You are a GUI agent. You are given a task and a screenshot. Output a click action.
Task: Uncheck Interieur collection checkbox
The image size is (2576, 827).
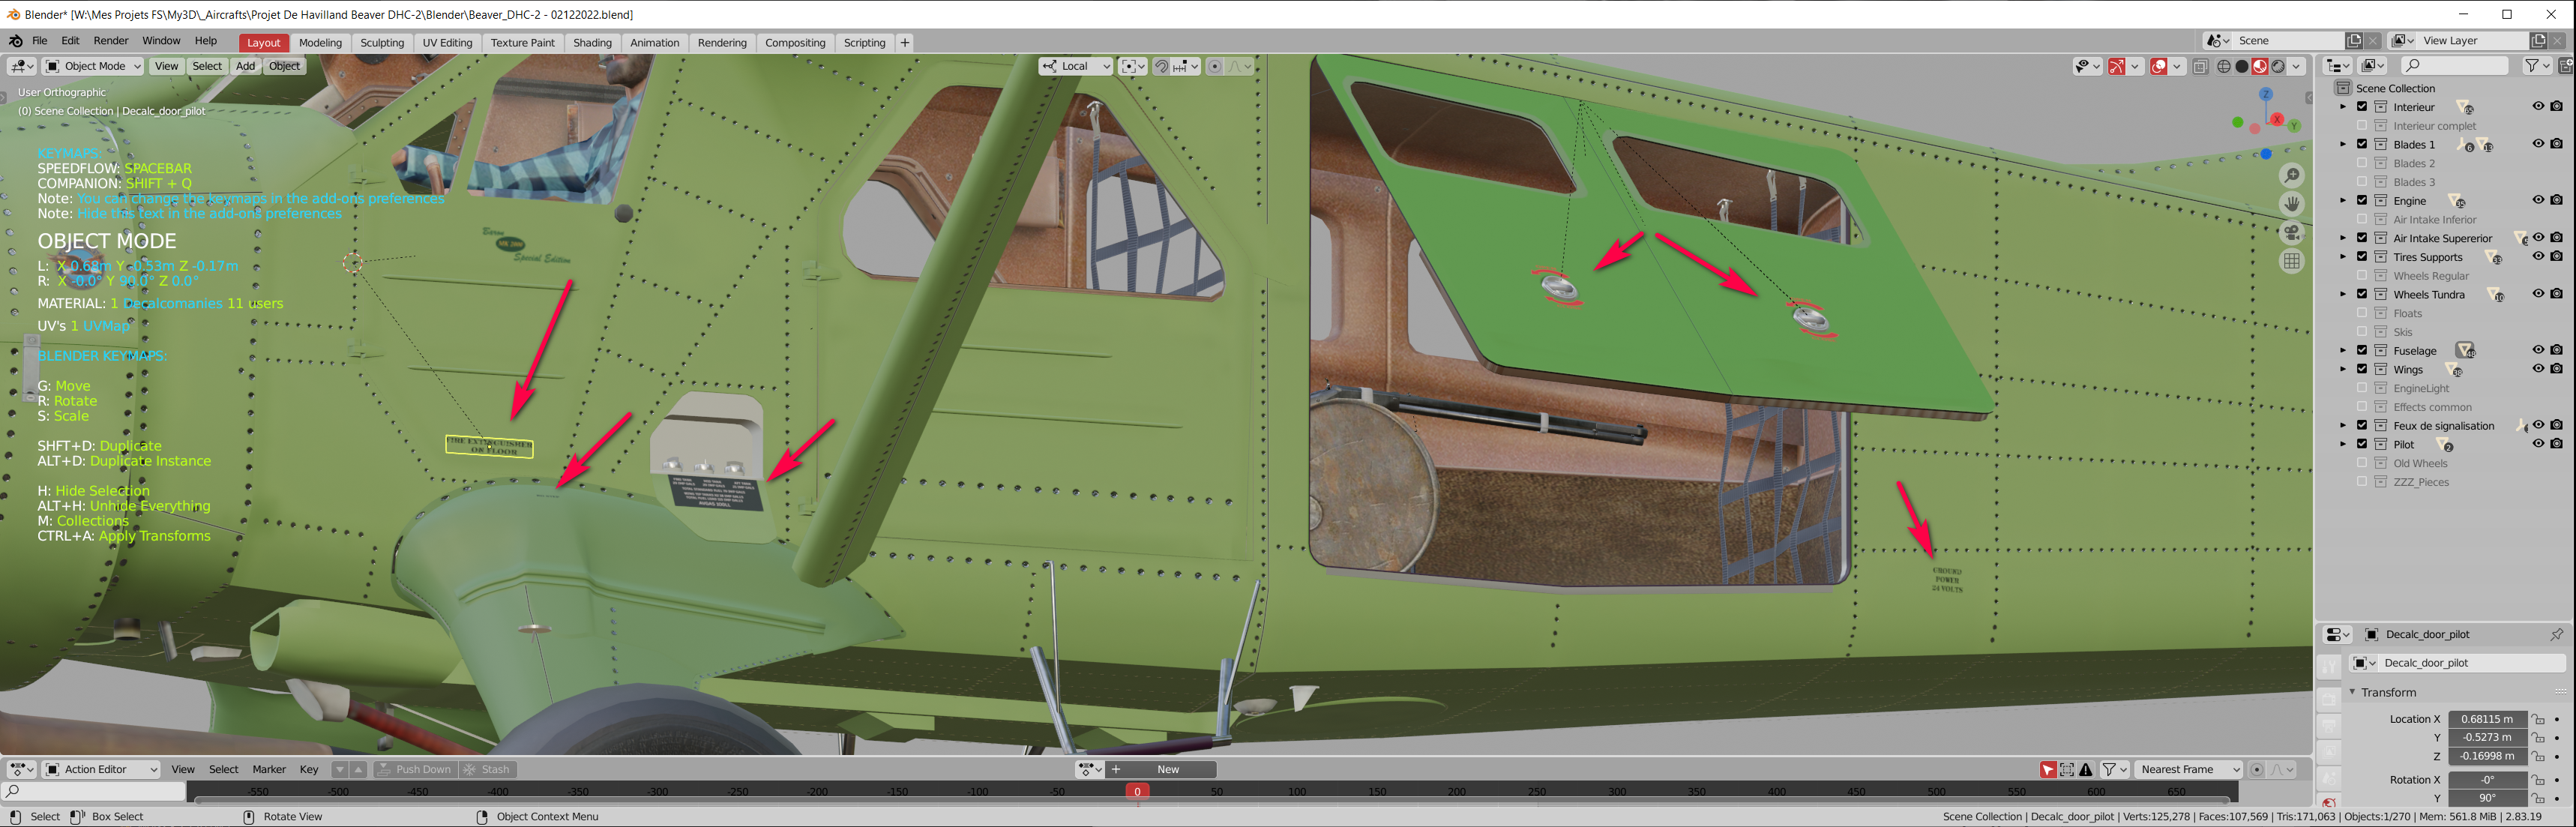2362,107
